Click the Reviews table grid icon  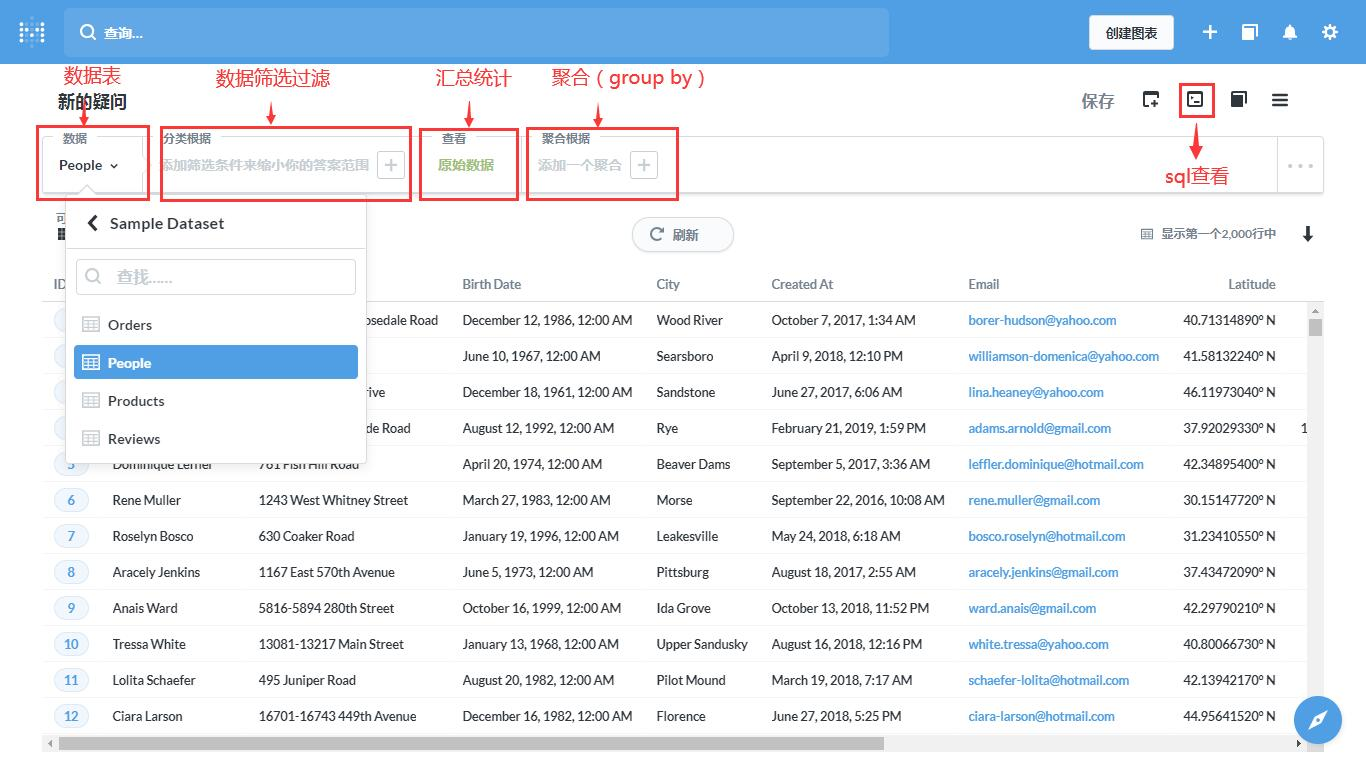(x=91, y=439)
